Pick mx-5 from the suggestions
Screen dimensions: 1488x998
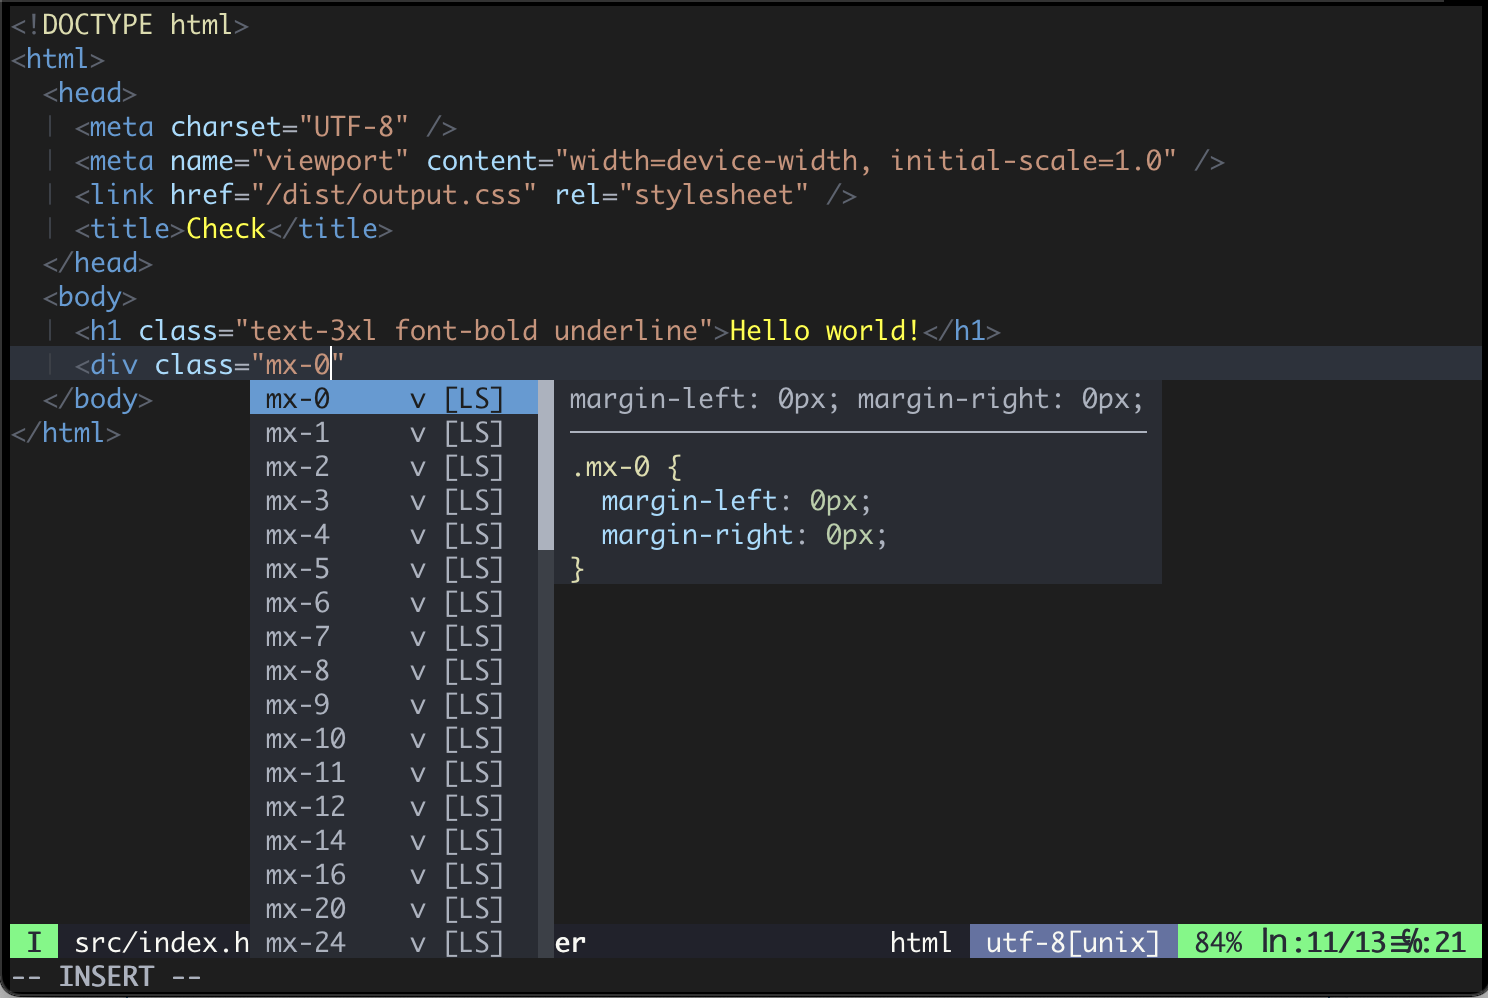coord(394,569)
